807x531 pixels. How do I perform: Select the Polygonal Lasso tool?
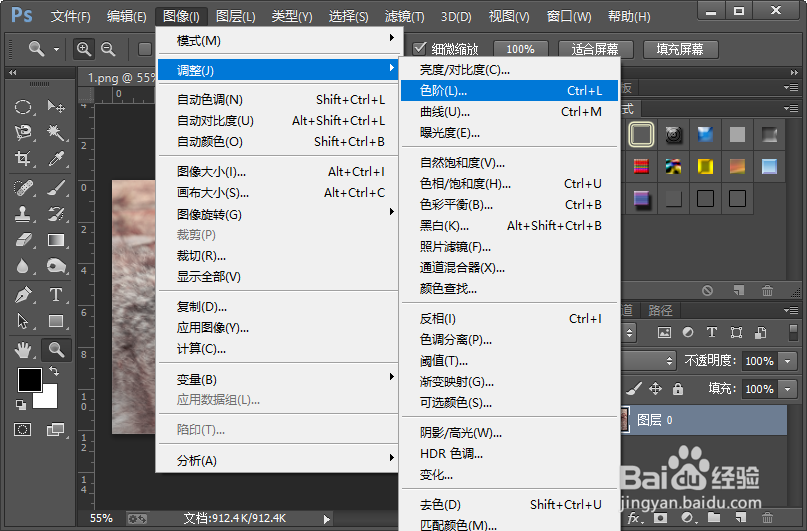coord(23,132)
